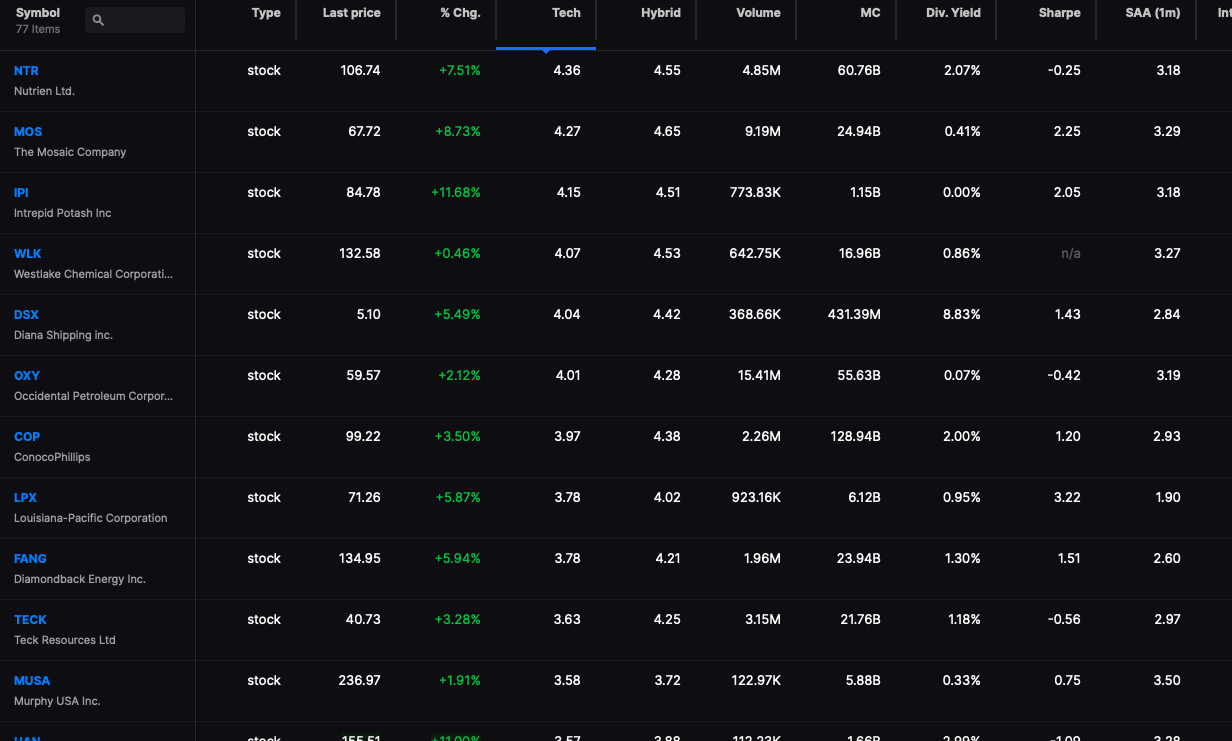Image resolution: width=1232 pixels, height=741 pixels.
Task: Select IPI volume 773.83K
Action: click(x=755, y=193)
